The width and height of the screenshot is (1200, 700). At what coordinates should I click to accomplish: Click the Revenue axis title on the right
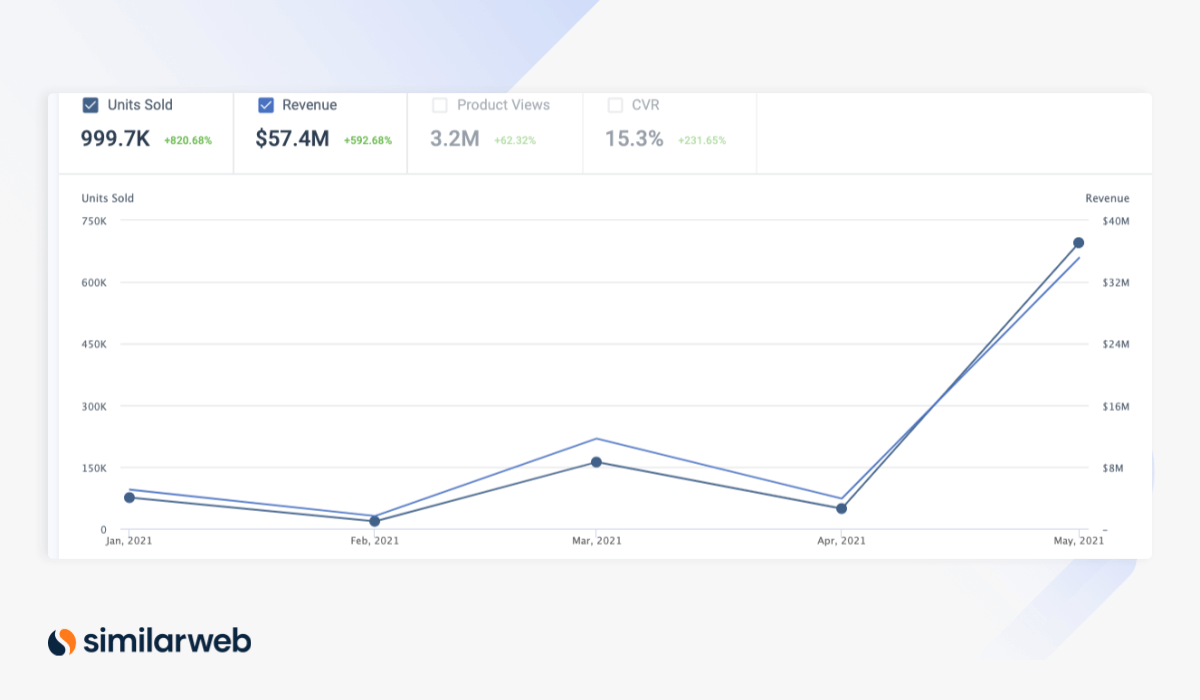[1107, 198]
